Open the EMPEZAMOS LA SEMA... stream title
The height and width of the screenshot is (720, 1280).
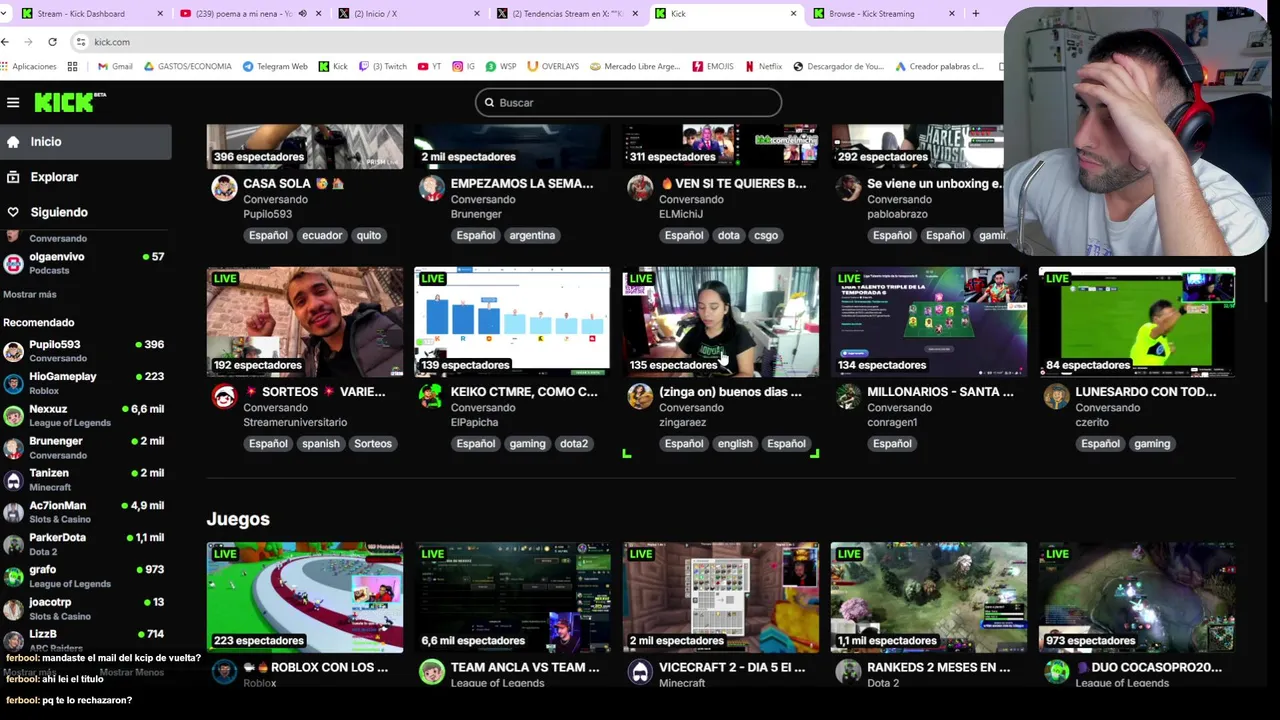point(522,184)
